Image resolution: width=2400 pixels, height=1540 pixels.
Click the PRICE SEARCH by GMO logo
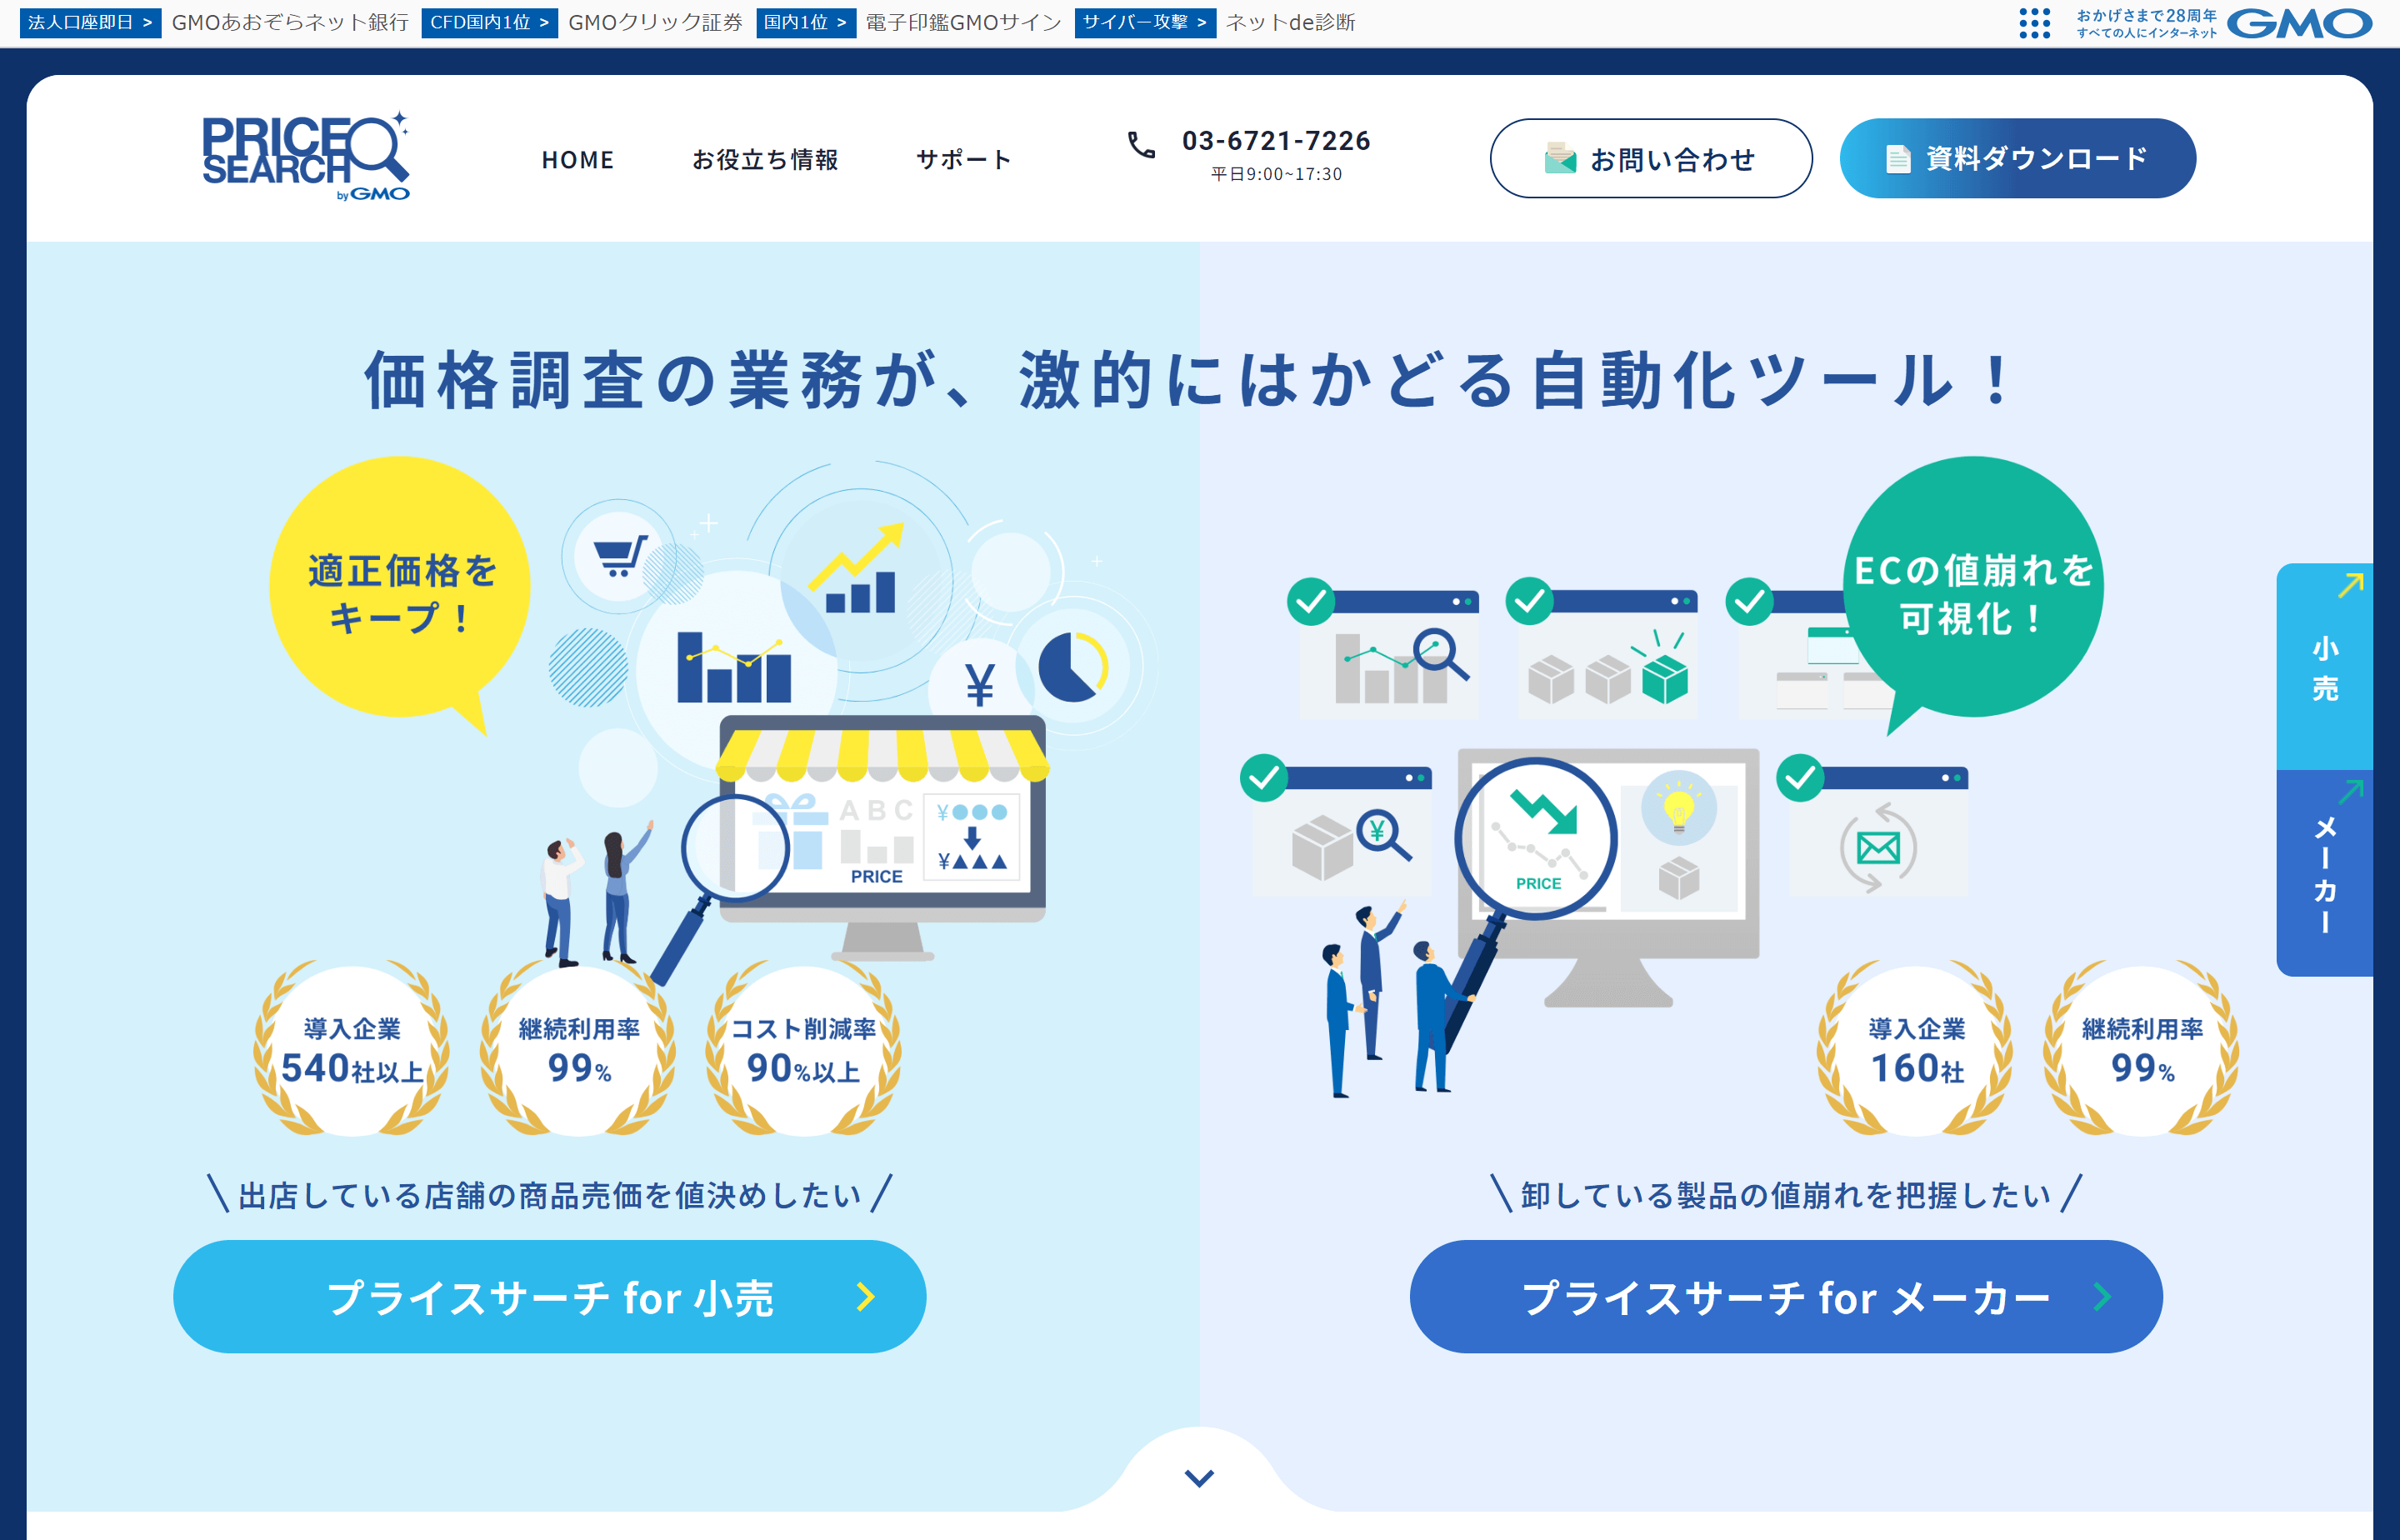tap(306, 157)
